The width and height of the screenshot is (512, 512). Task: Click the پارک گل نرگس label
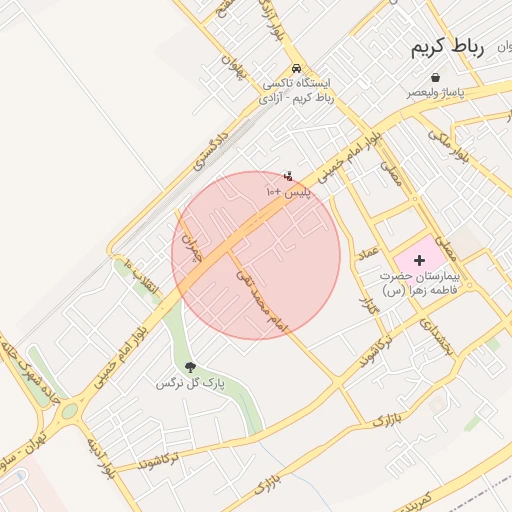pyautogui.click(x=190, y=383)
